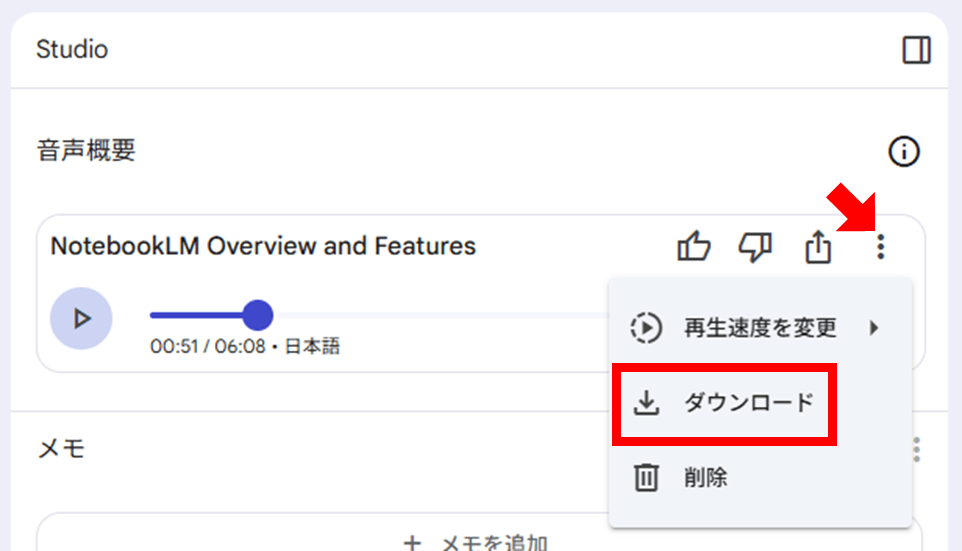Share the NotebookLM audio overview
This screenshot has height=551, width=962.
(x=818, y=247)
